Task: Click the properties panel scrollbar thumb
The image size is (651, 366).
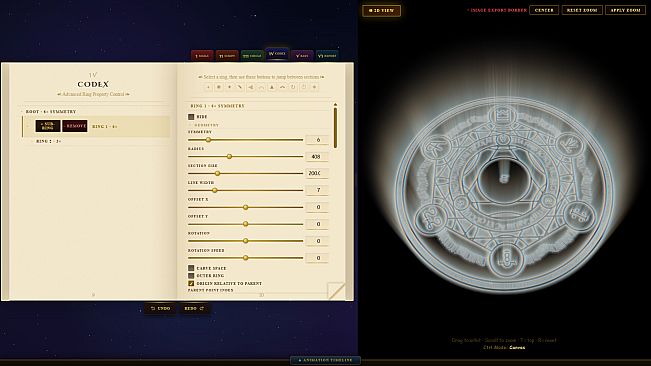Action: point(335,127)
